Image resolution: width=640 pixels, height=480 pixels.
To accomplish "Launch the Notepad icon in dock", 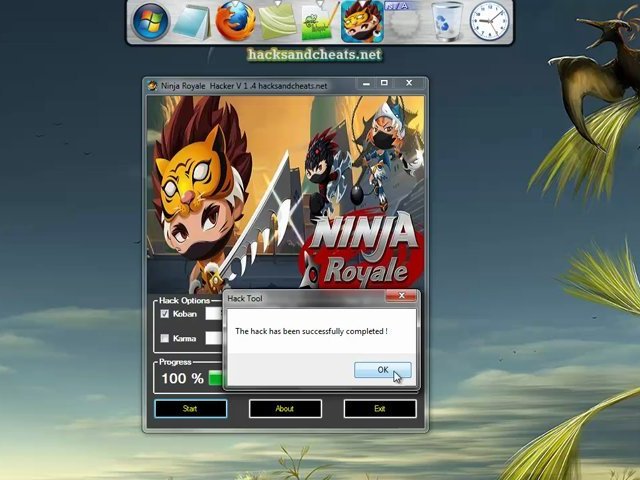I will 191,21.
